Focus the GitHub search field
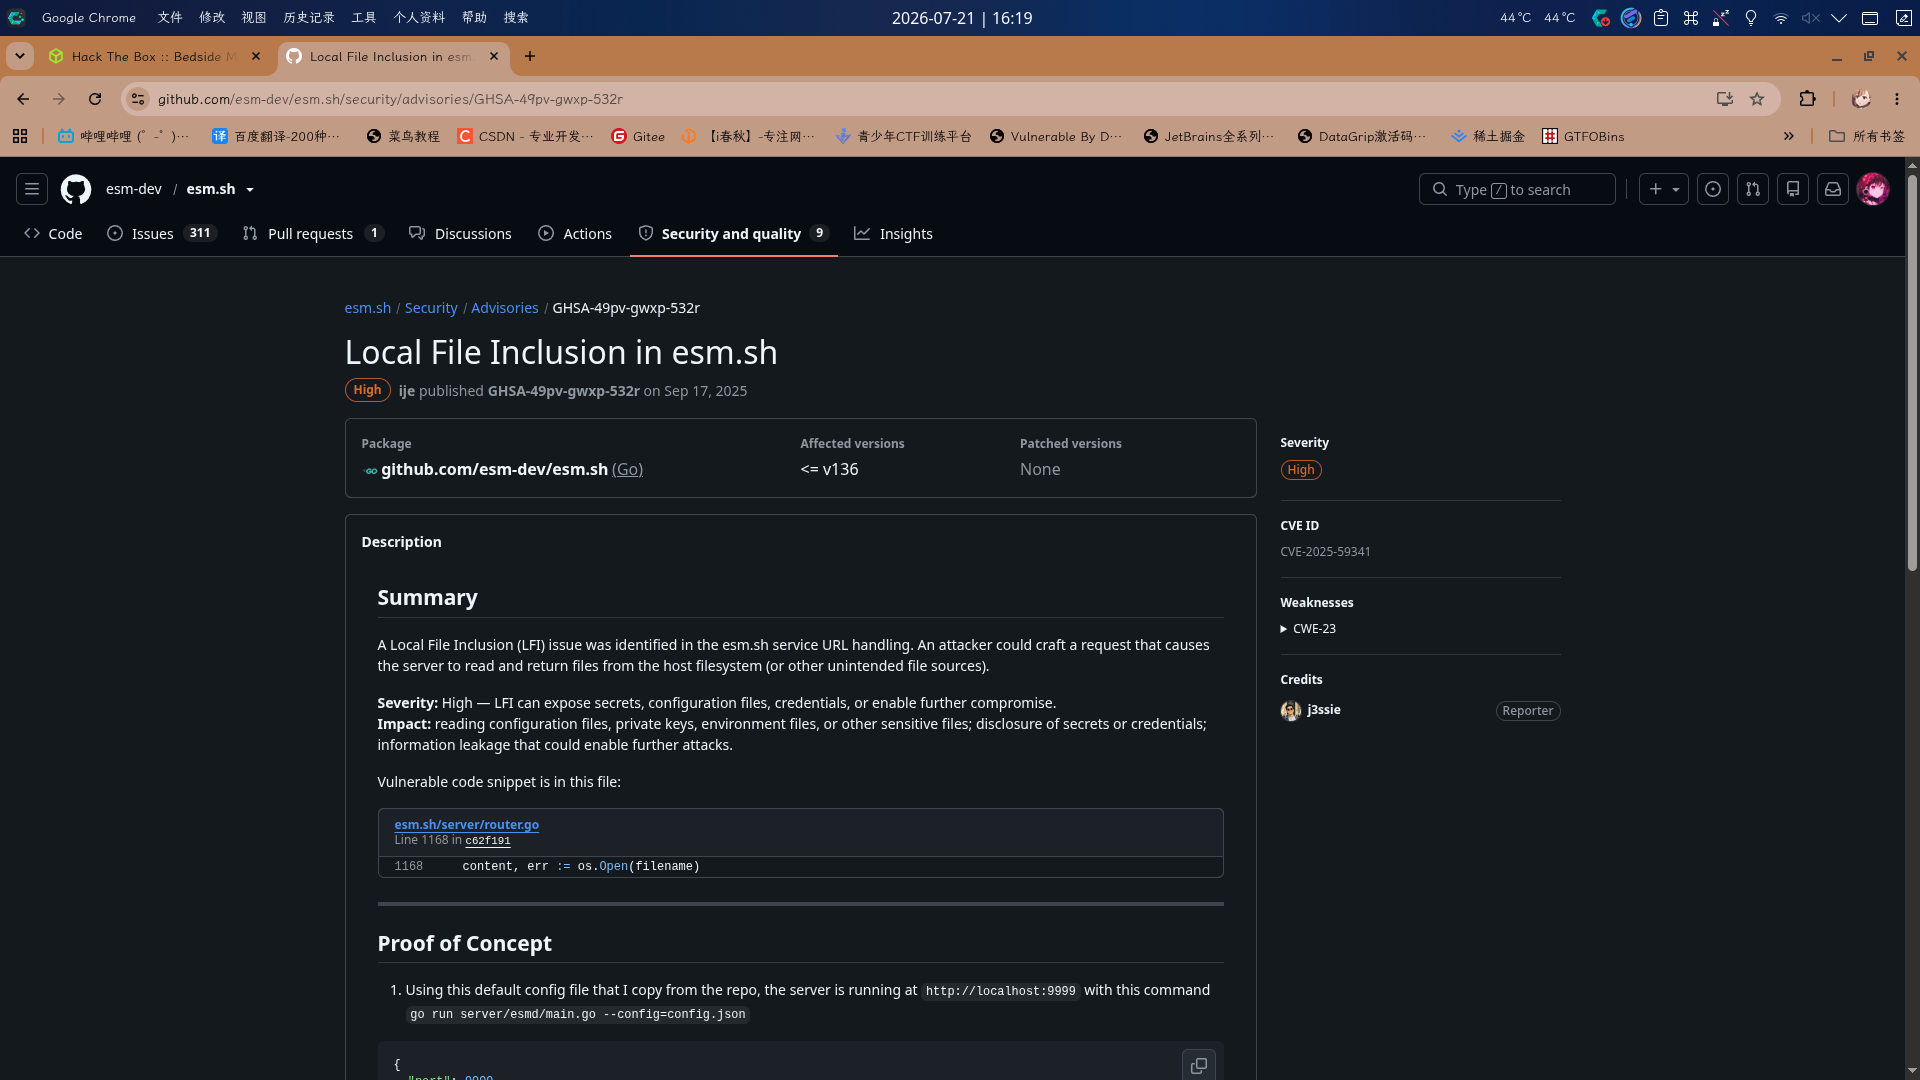1920x1080 pixels. (1517, 189)
